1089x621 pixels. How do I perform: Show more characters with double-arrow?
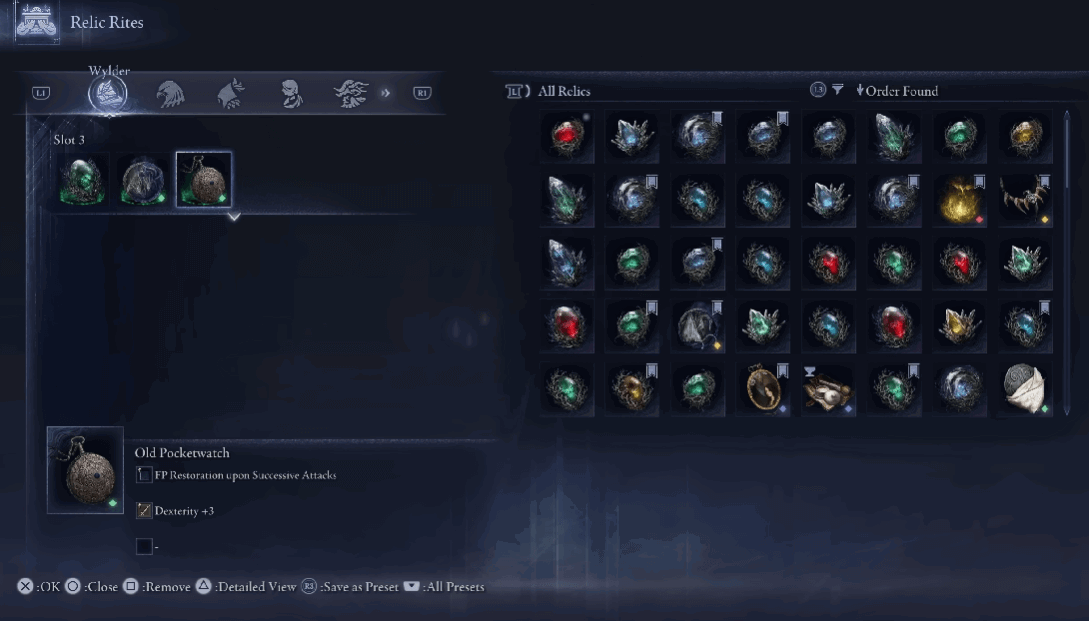pyautogui.click(x=385, y=93)
